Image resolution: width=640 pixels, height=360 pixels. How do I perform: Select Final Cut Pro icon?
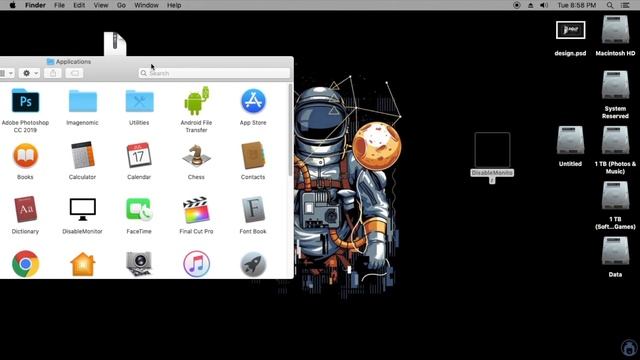pos(196,210)
